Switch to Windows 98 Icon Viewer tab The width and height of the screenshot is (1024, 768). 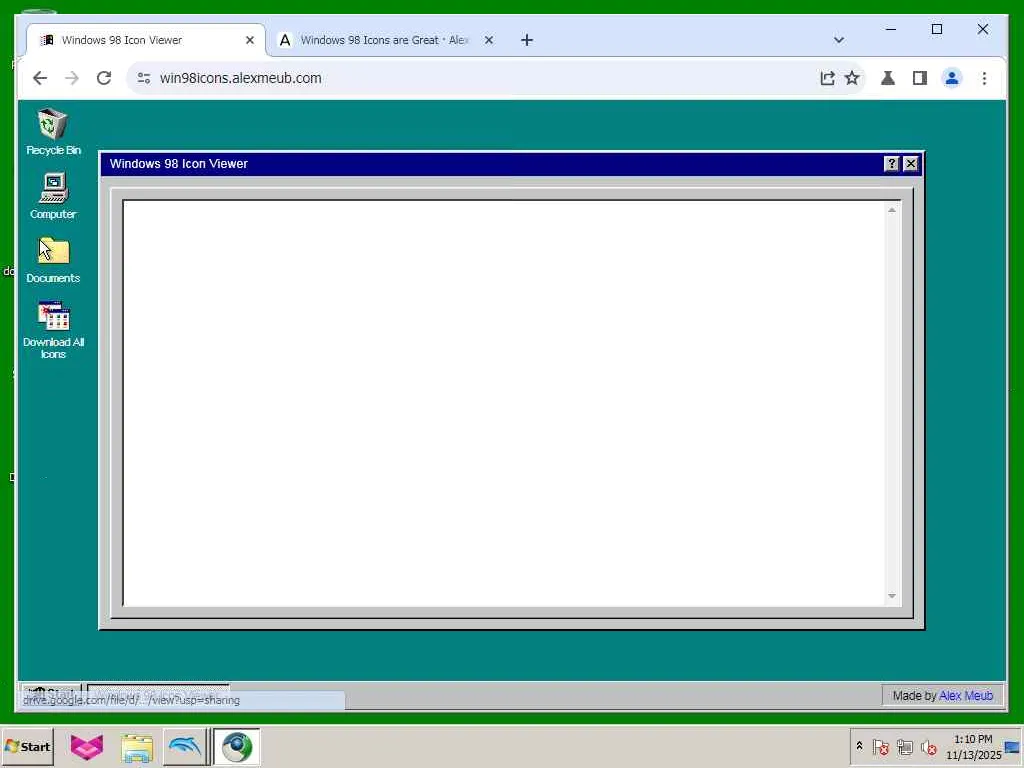(x=146, y=40)
